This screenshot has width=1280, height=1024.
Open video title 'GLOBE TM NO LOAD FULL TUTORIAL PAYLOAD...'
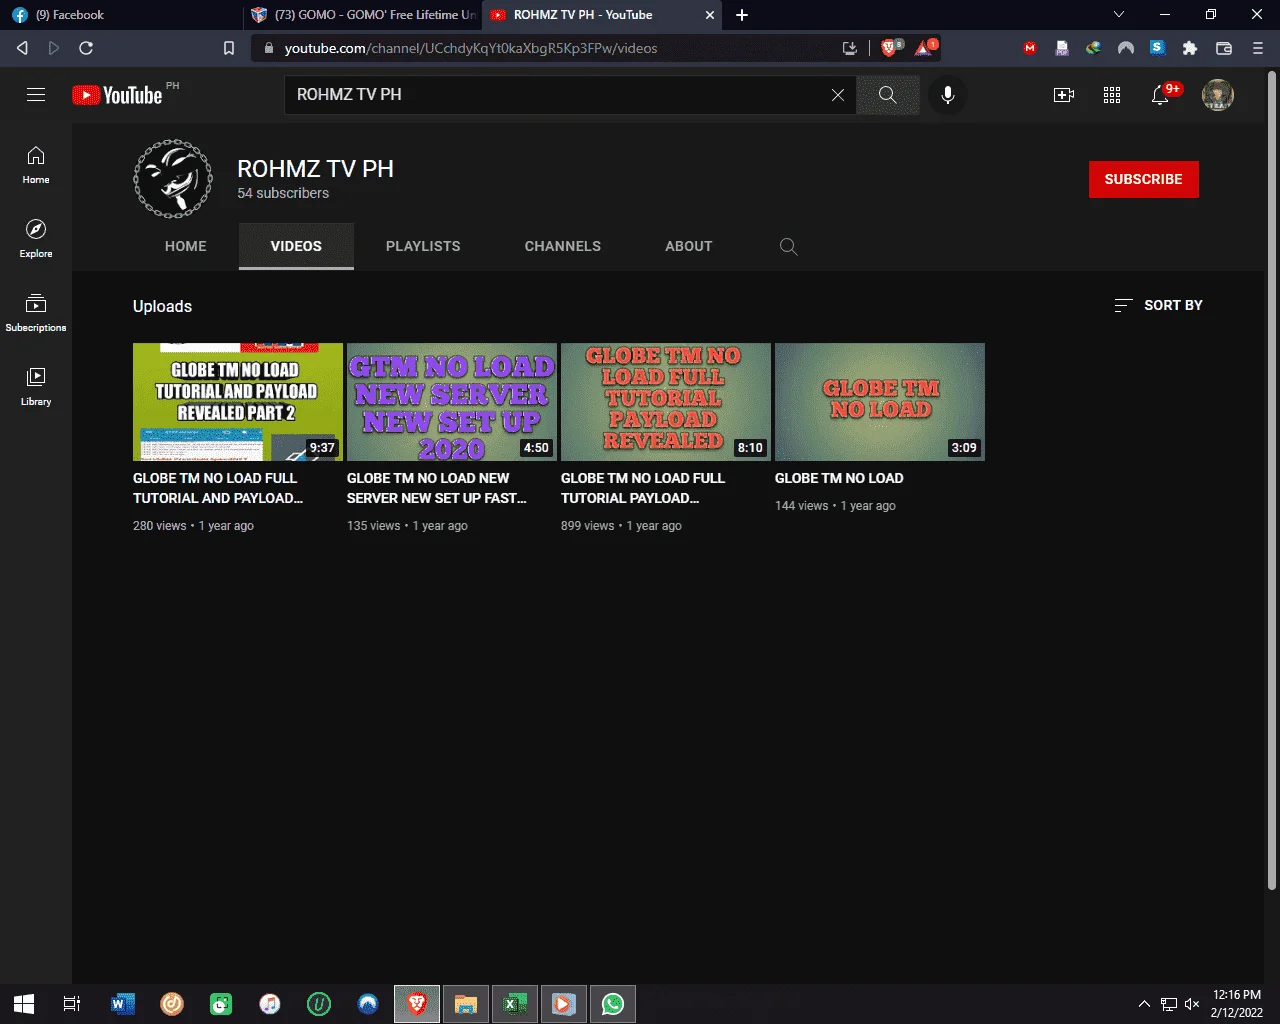click(643, 488)
